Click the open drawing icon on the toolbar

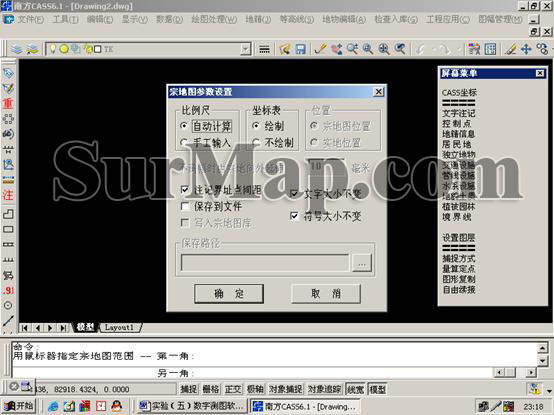[285, 49]
